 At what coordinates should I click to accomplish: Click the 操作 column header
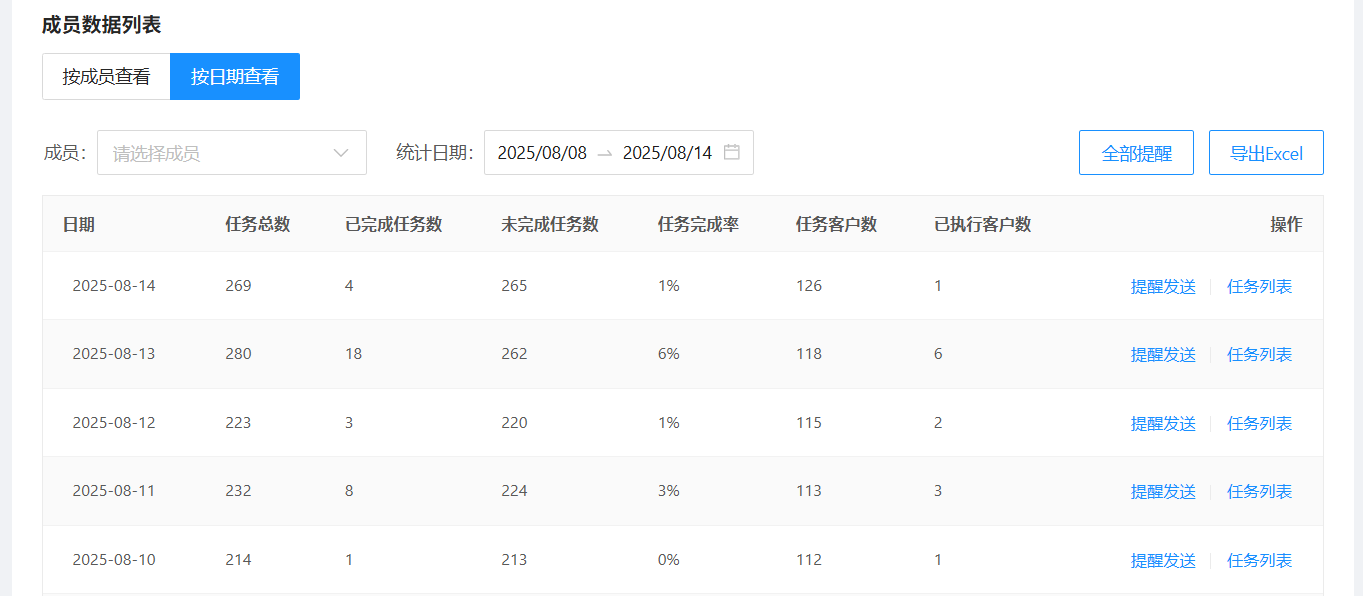[1286, 224]
